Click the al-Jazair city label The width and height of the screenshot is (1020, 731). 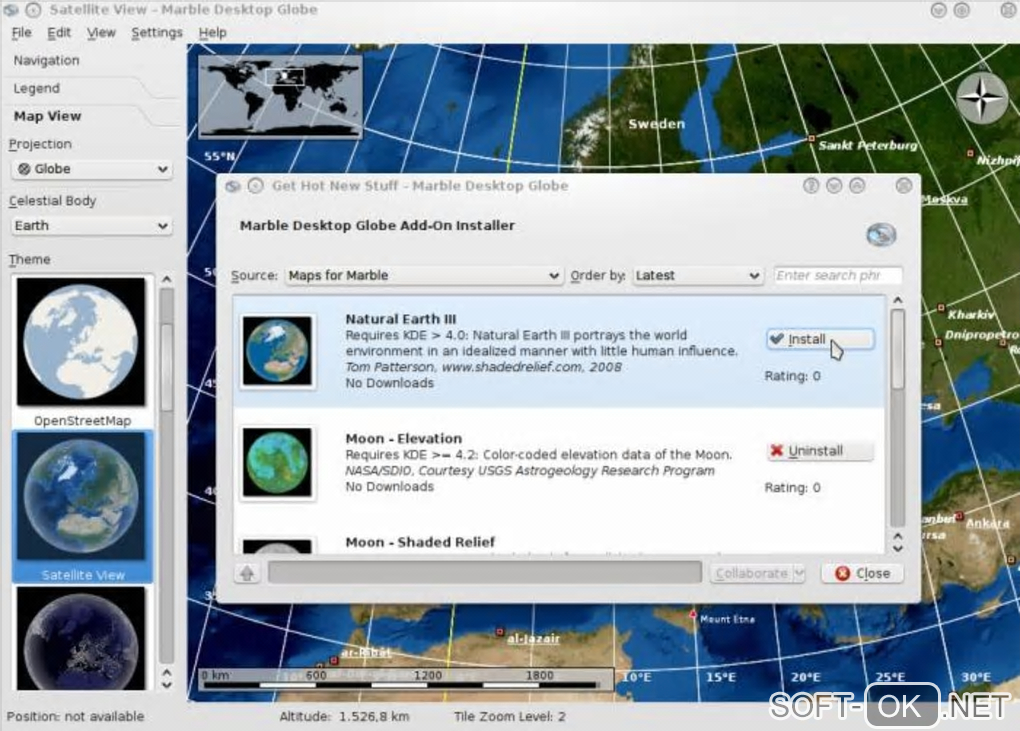(x=533, y=638)
